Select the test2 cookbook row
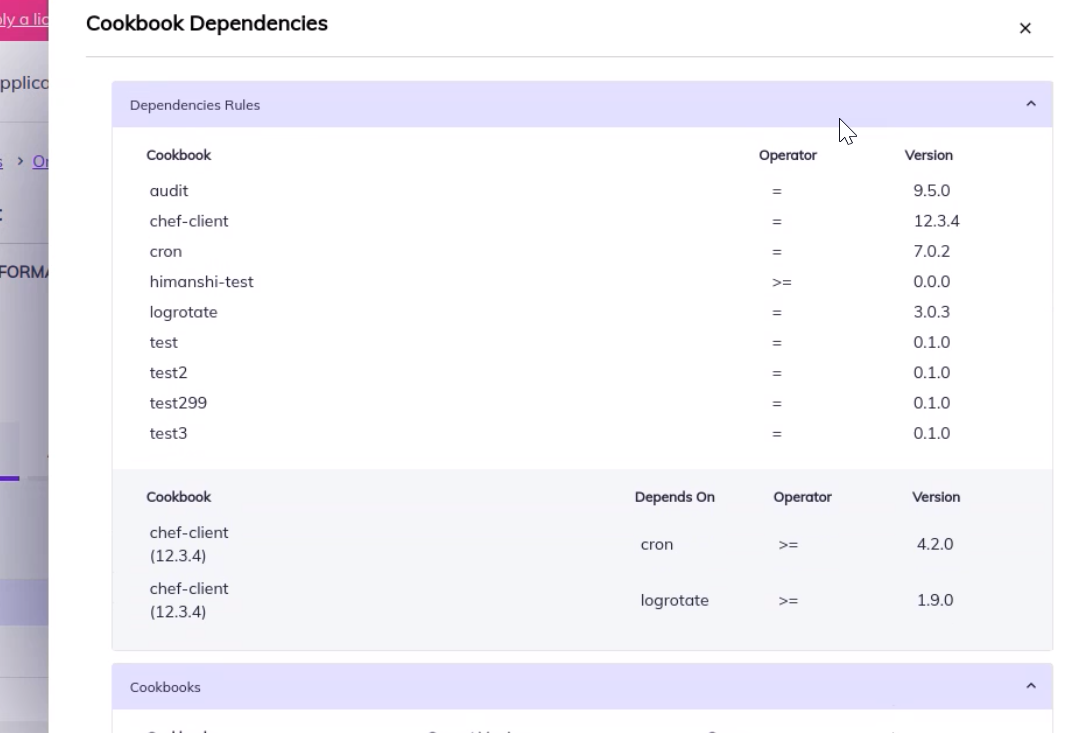 point(168,372)
